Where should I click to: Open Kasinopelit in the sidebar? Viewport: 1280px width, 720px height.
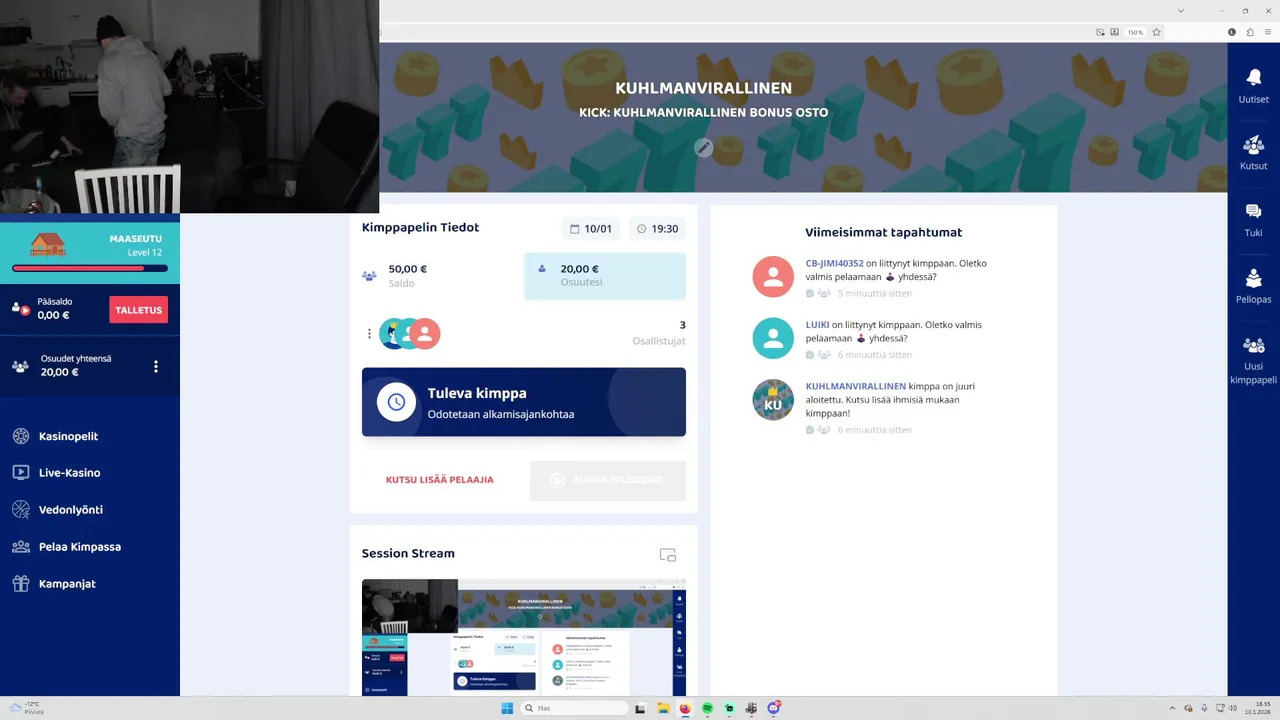click(x=68, y=436)
